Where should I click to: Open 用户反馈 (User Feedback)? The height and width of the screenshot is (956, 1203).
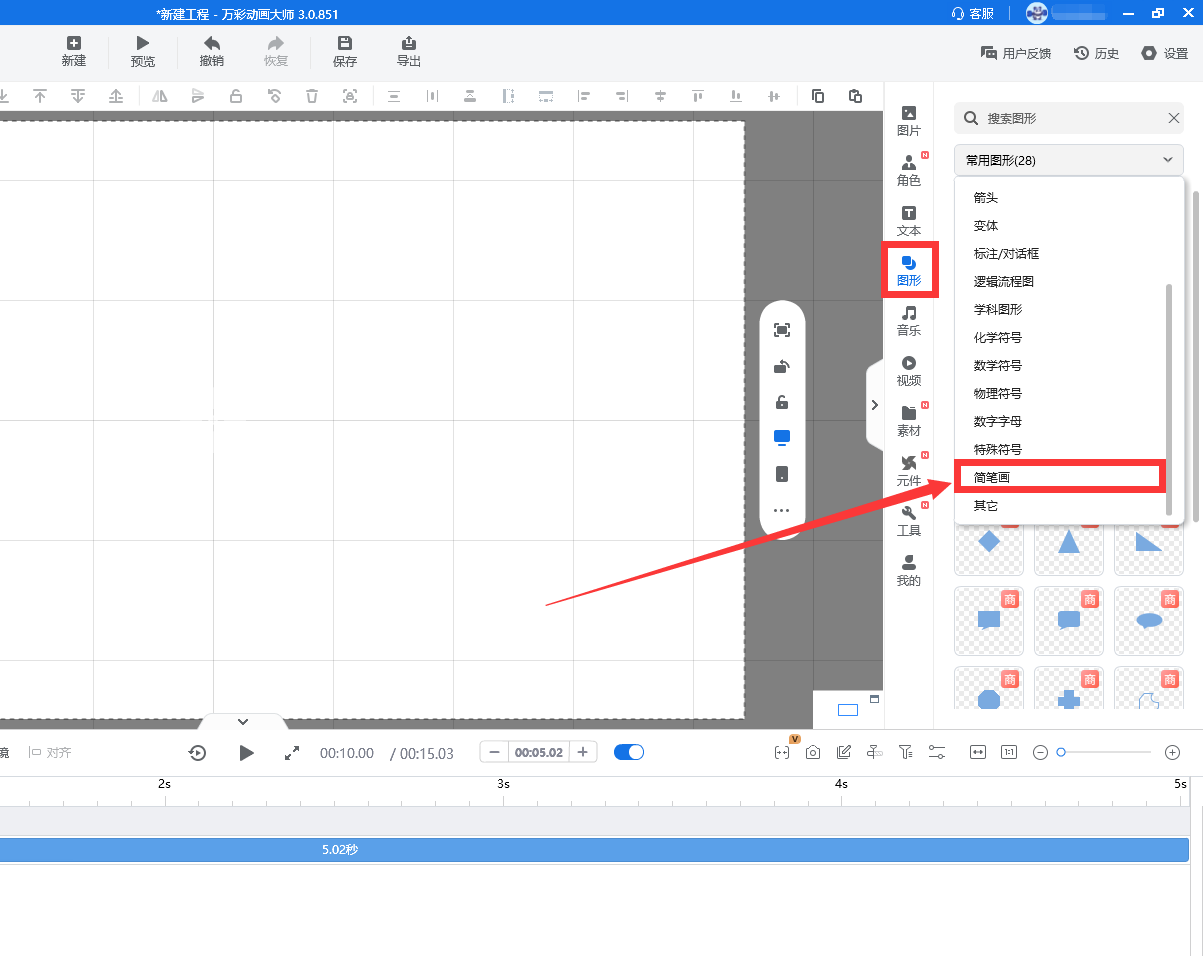[1016, 53]
